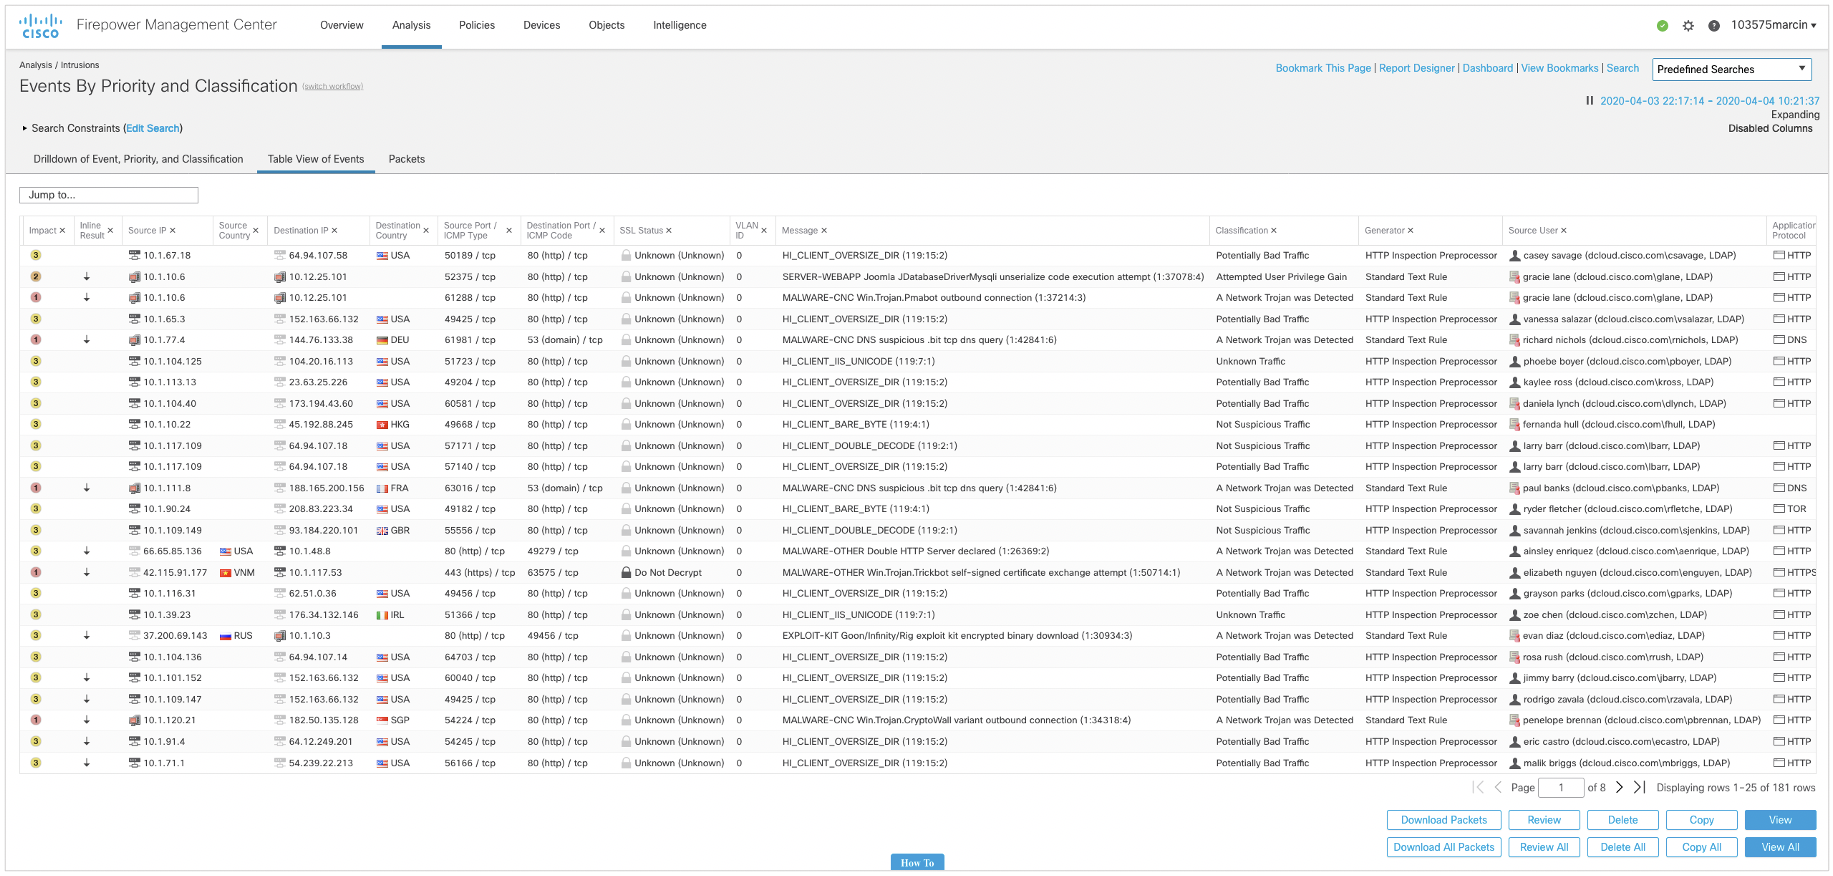Screen dimensions: 1833x876
Task: Open View Bookmarks
Action: 1560,69
